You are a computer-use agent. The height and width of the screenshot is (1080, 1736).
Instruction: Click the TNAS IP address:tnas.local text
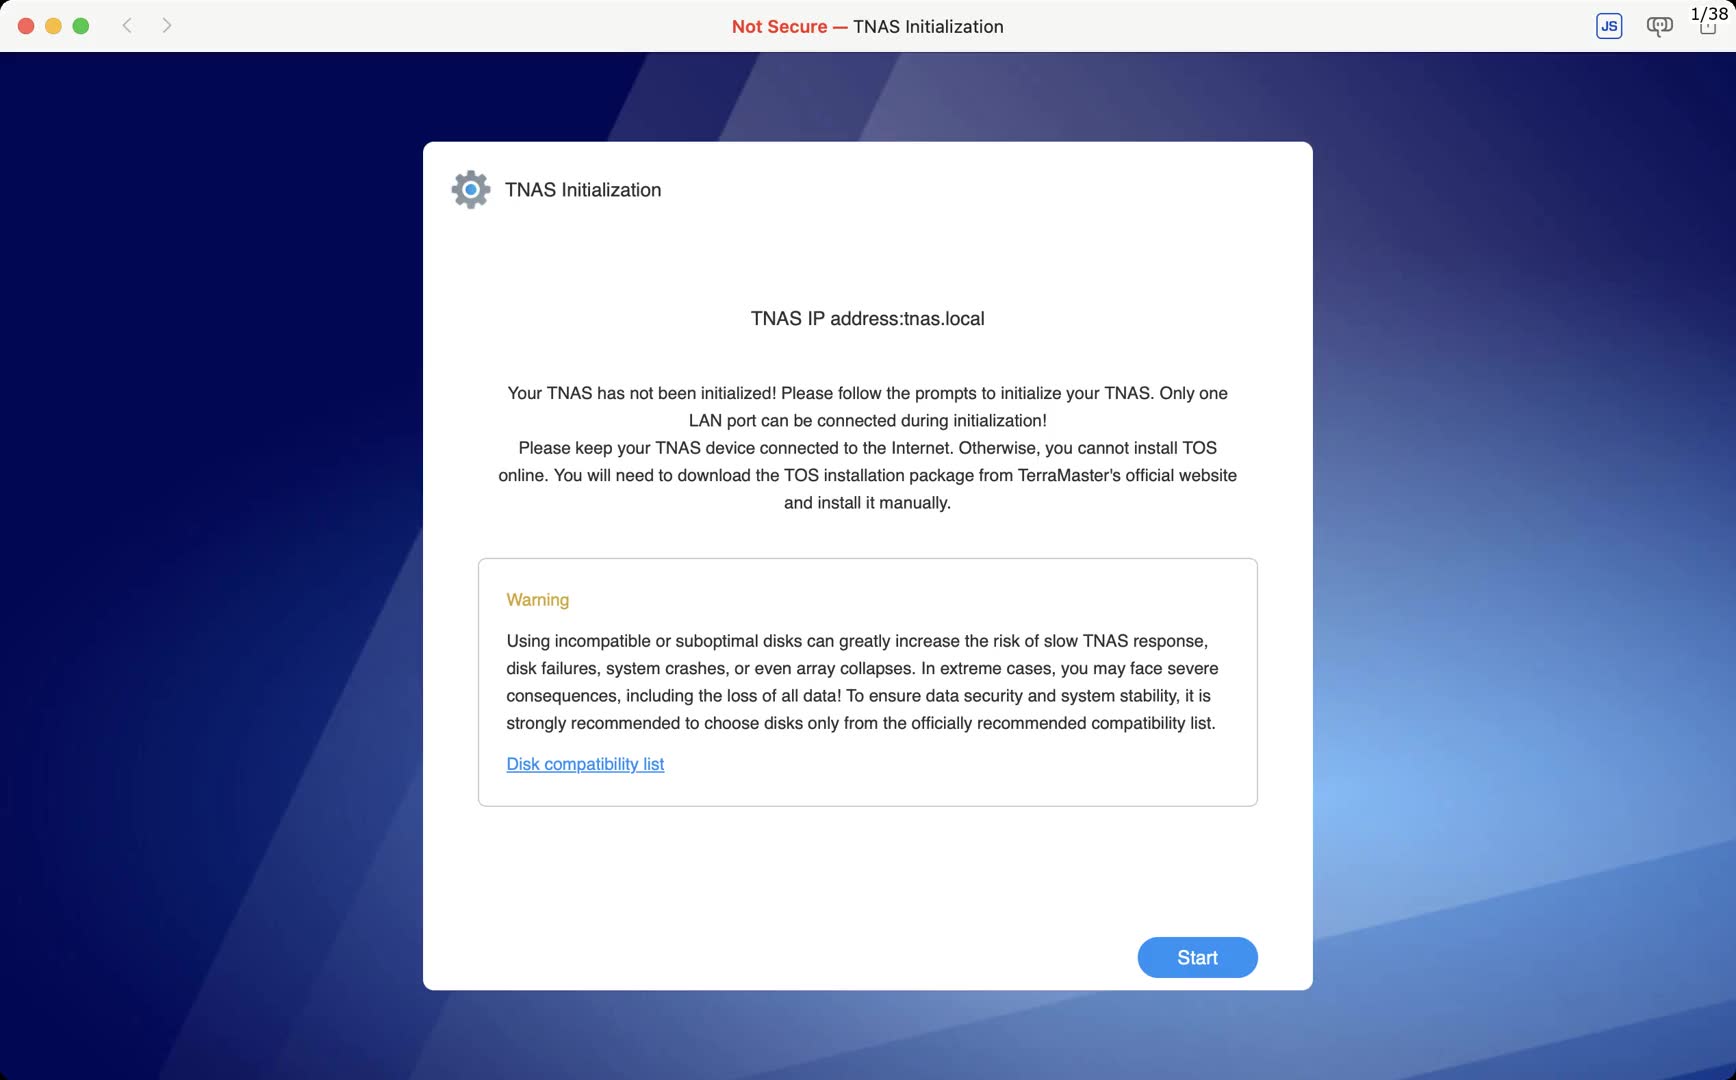pos(868,319)
